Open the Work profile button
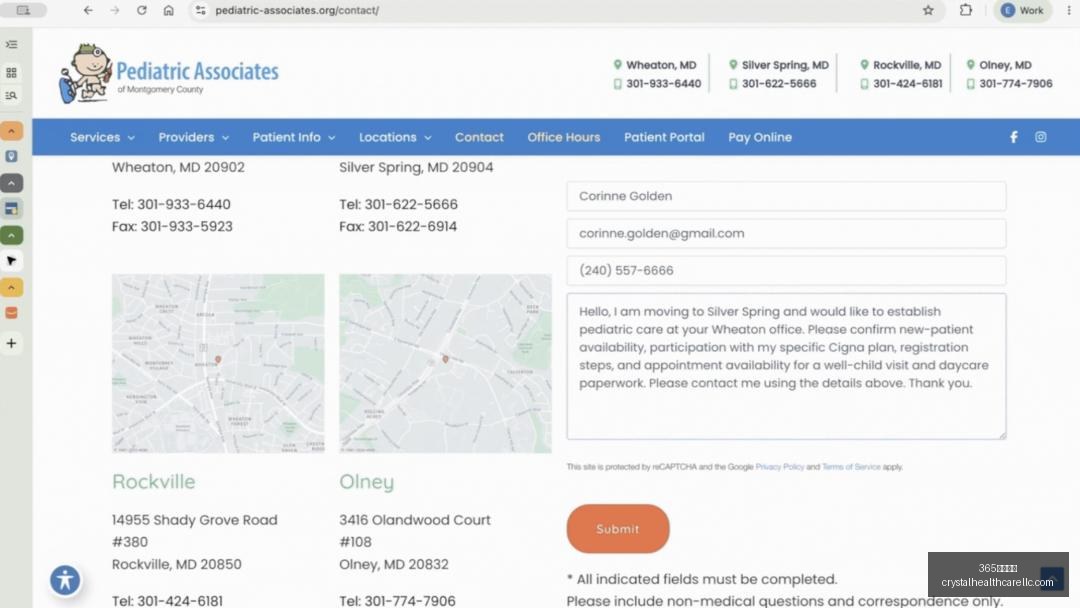Viewport: 1080px width, 608px height. (x=1023, y=10)
